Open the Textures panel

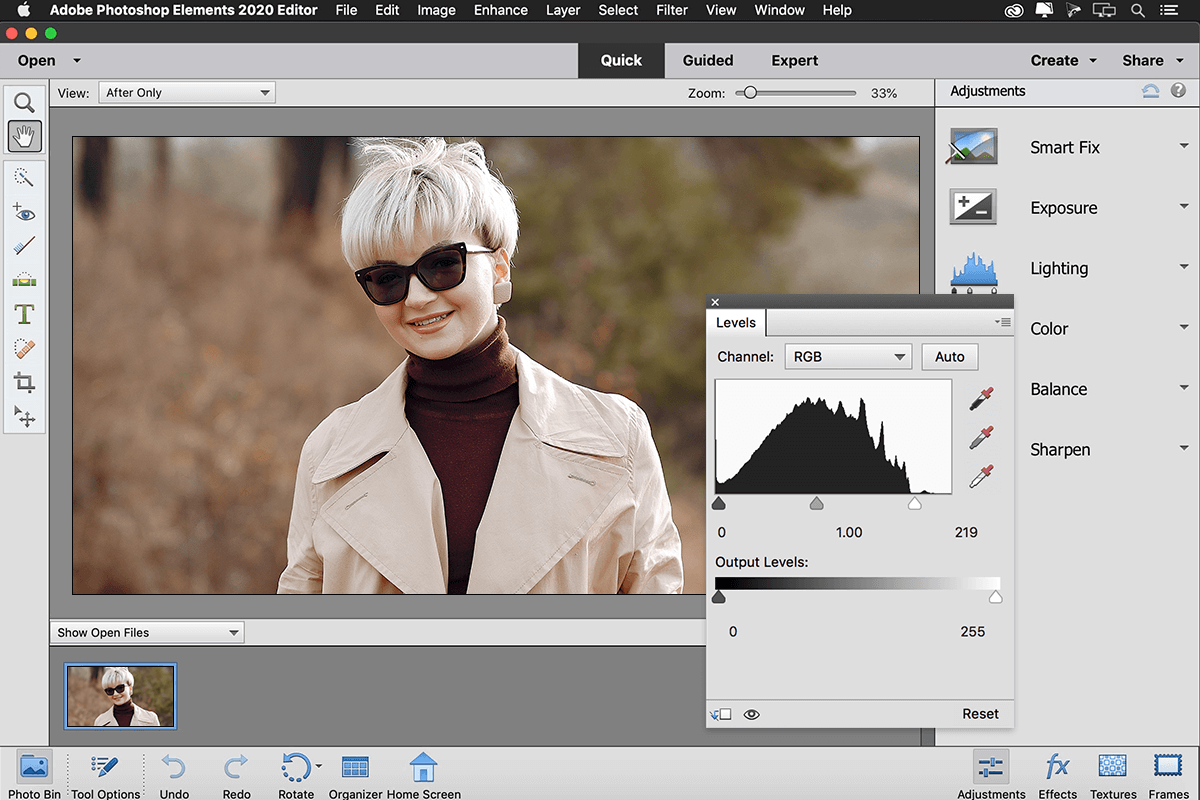click(x=1112, y=772)
